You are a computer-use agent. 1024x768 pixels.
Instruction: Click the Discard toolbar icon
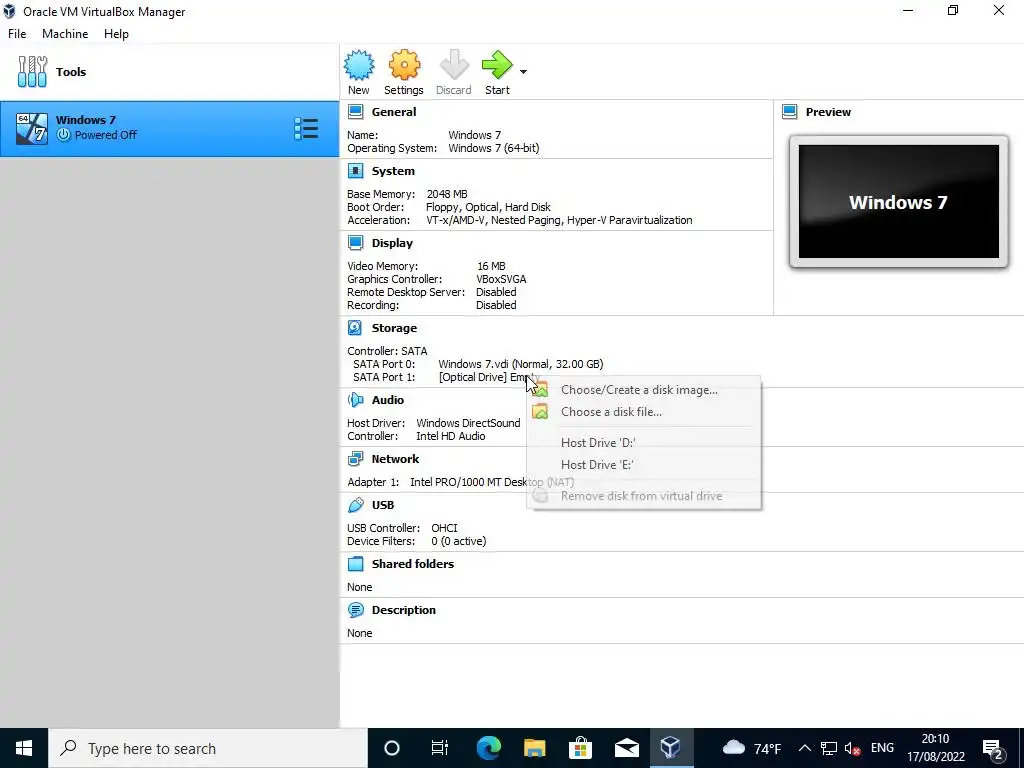[453, 65]
